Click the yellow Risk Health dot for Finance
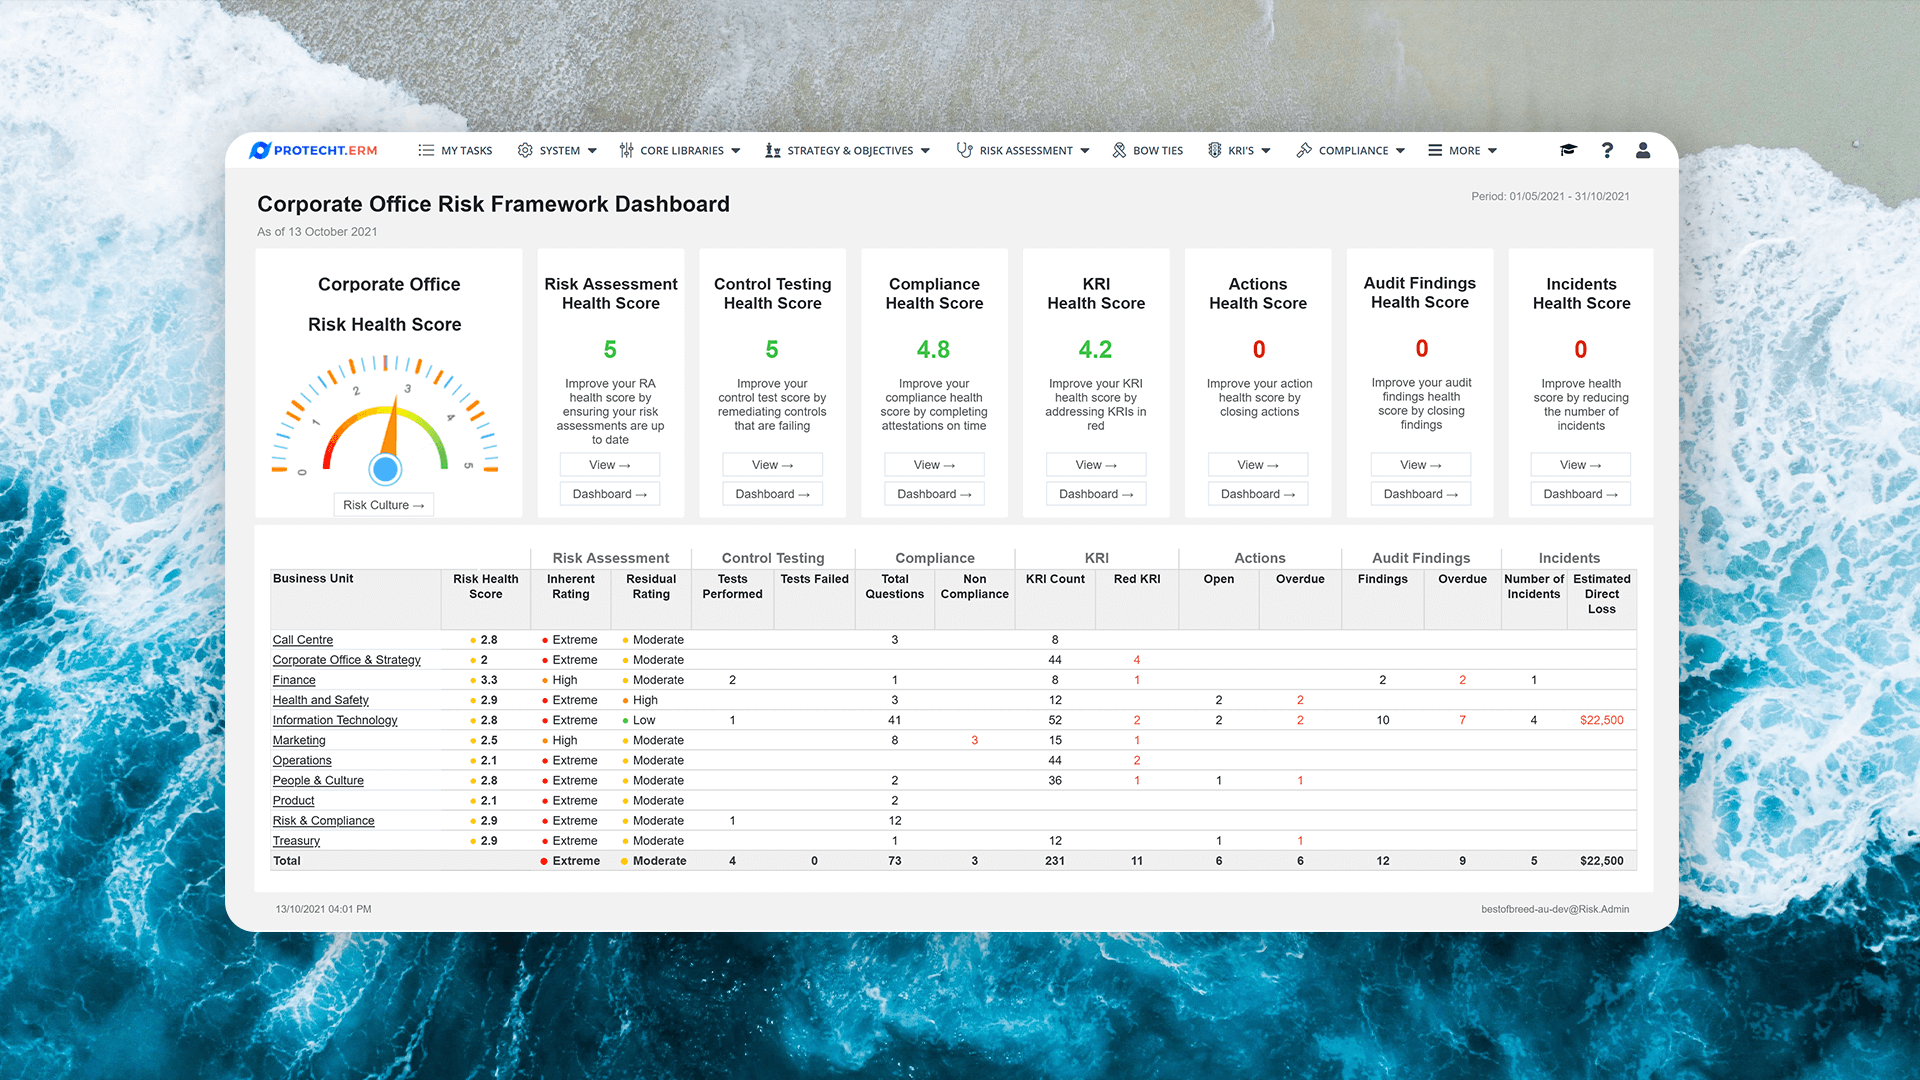The width and height of the screenshot is (1920, 1080). (472, 680)
